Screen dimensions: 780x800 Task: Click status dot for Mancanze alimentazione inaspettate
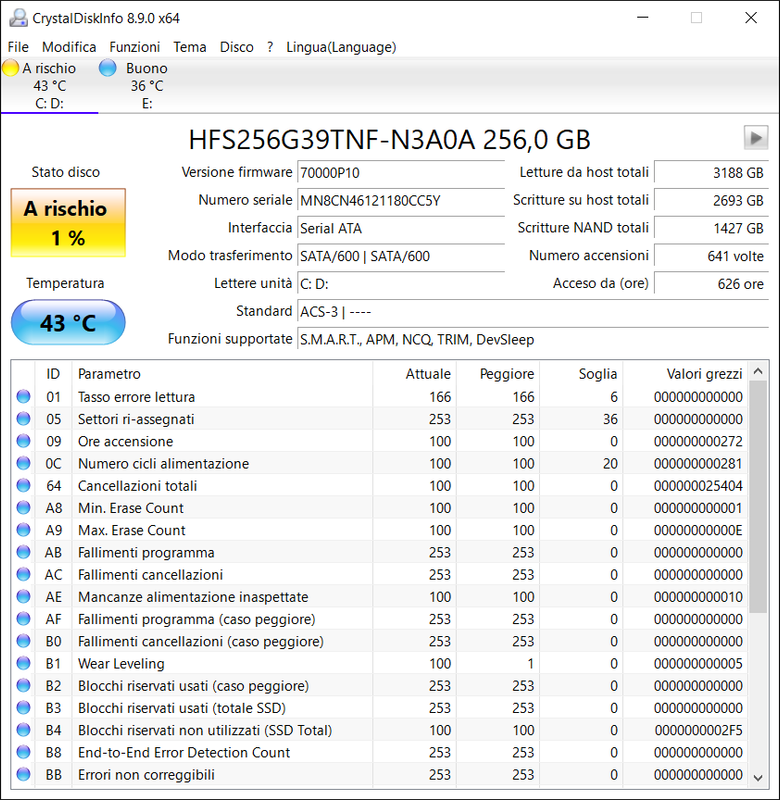[23, 596]
